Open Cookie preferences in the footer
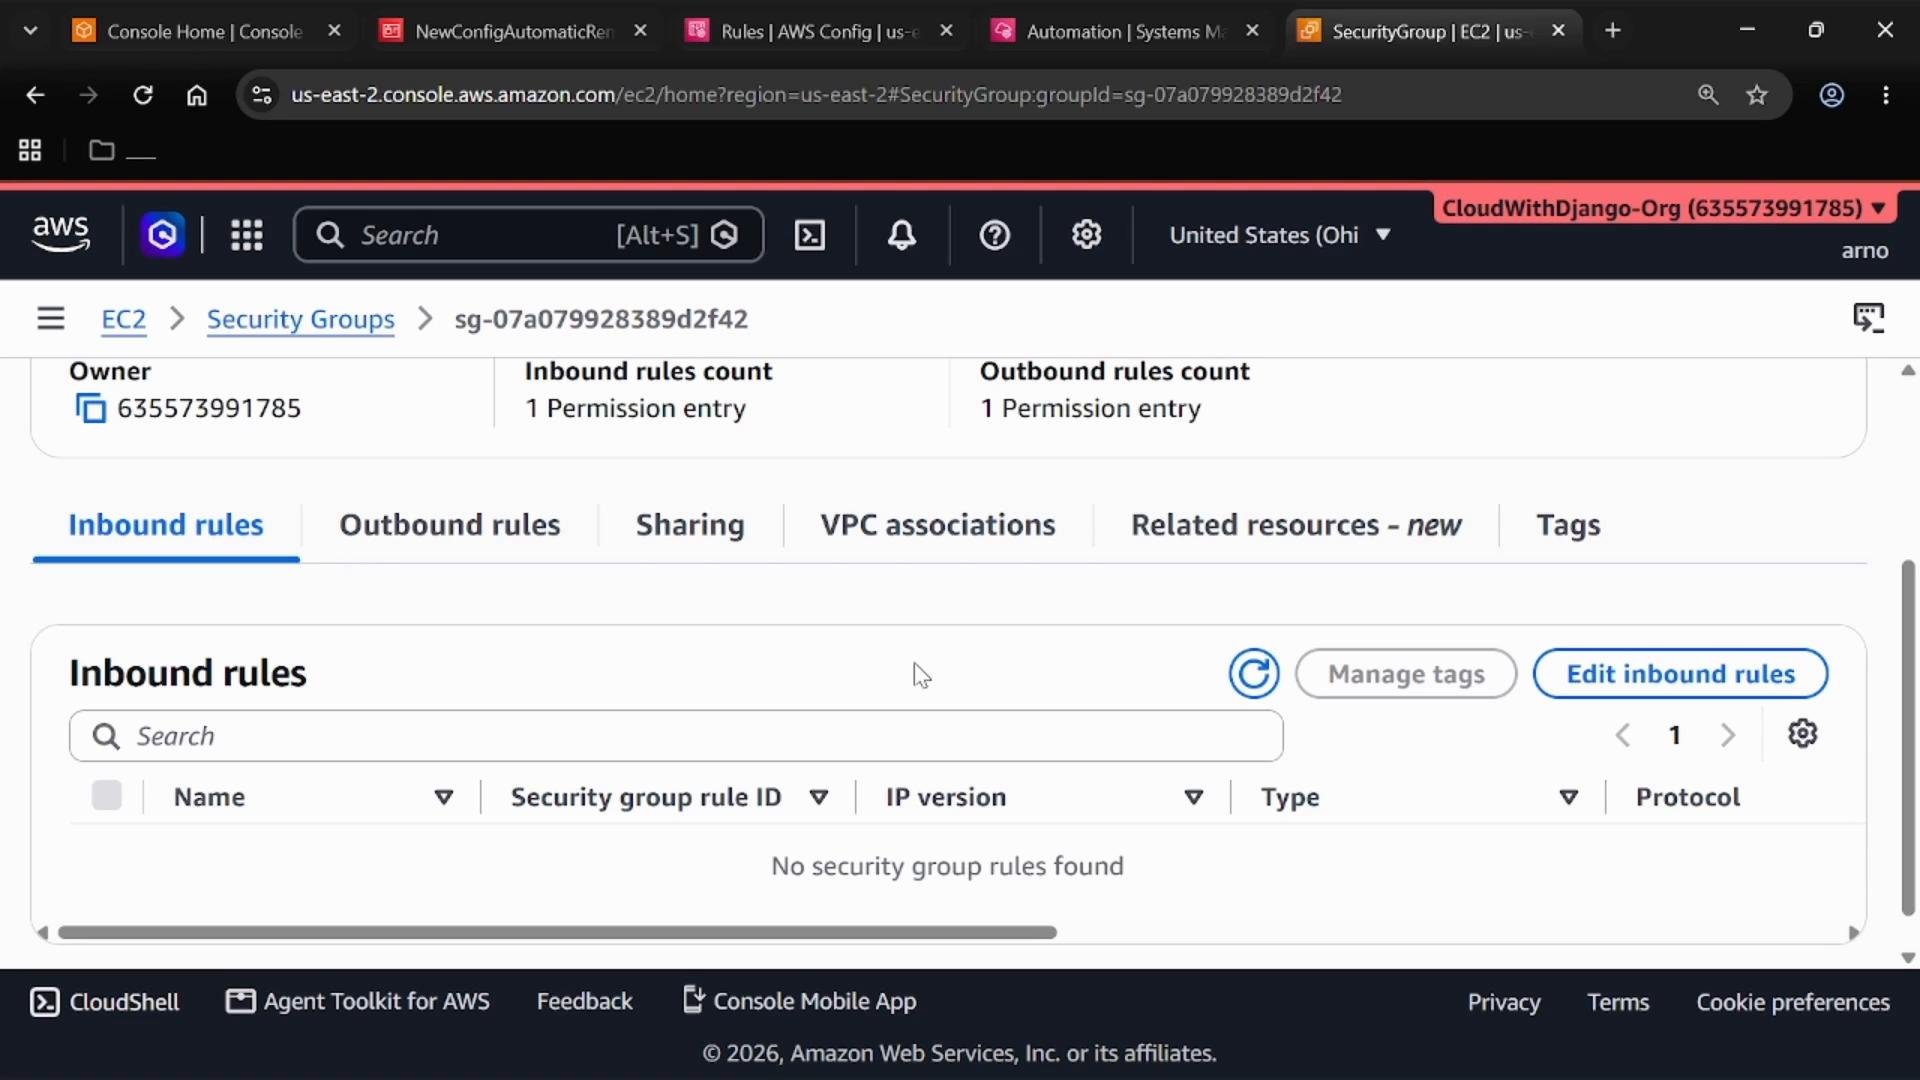Image resolution: width=1920 pixels, height=1080 pixels. [x=1792, y=1002]
